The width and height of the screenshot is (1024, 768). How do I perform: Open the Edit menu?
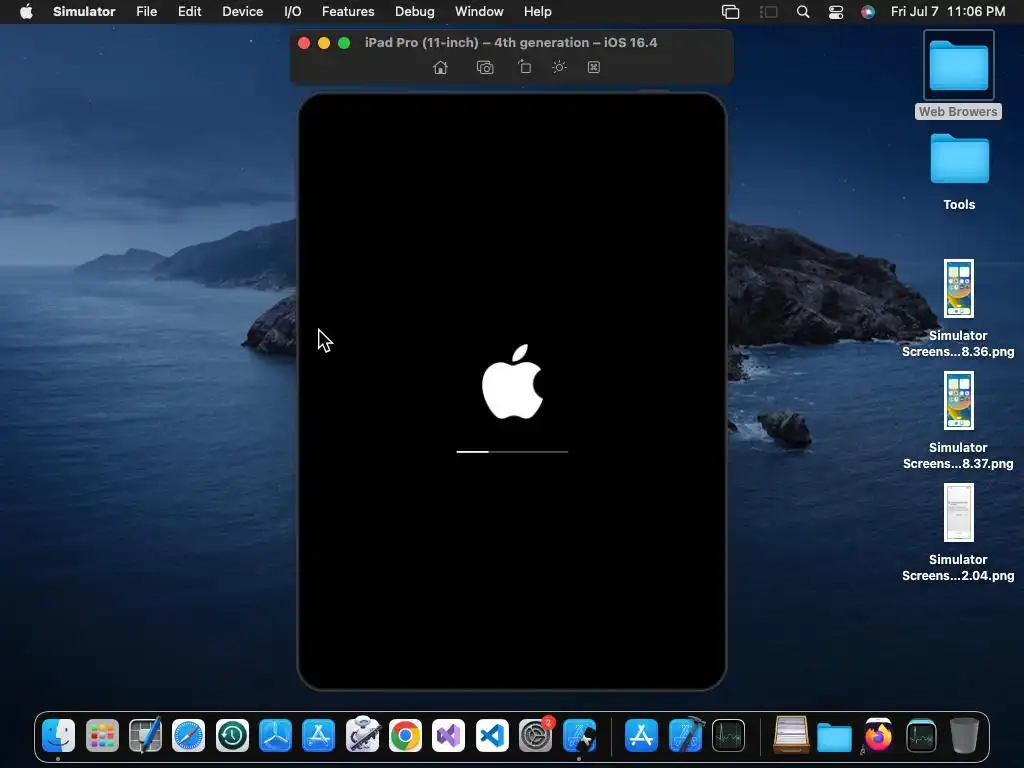pos(189,12)
